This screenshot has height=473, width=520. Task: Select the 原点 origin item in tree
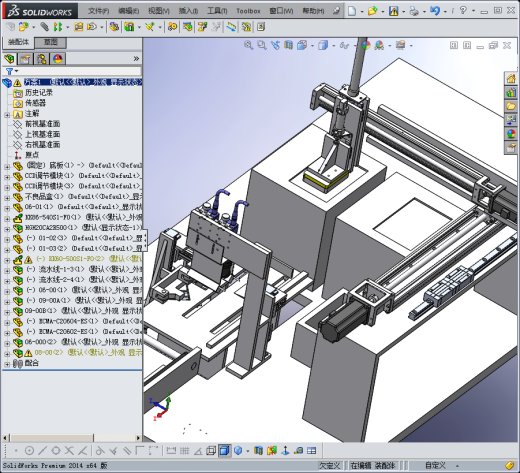32,155
